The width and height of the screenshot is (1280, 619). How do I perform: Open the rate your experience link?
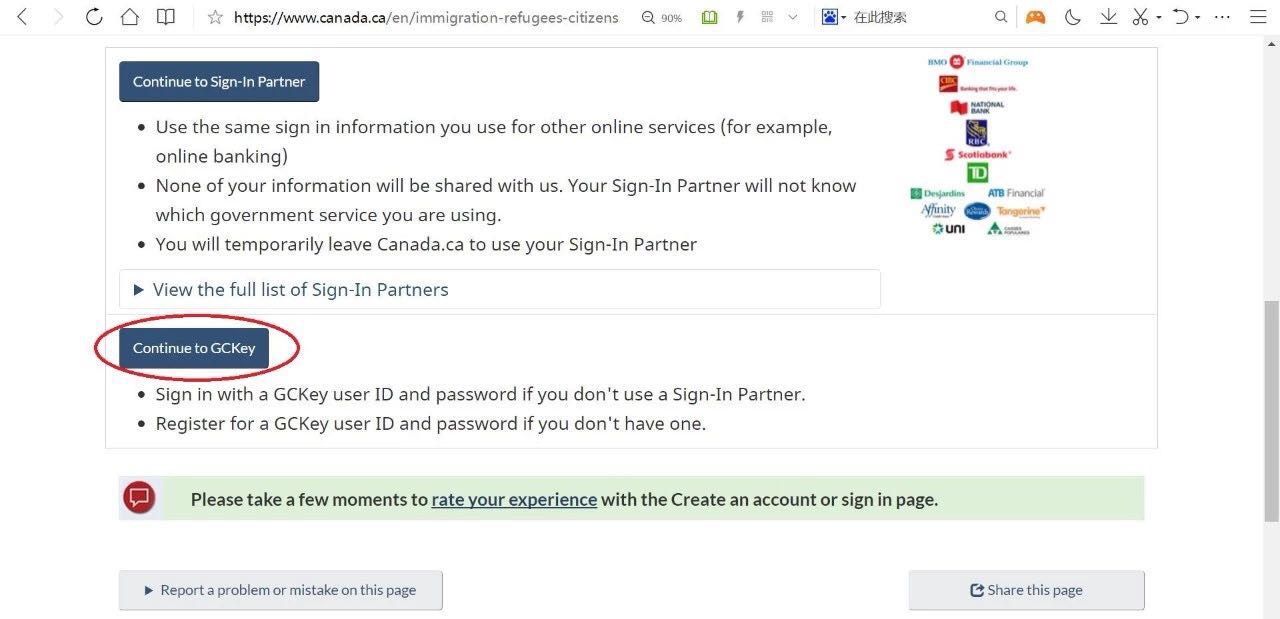tap(514, 499)
